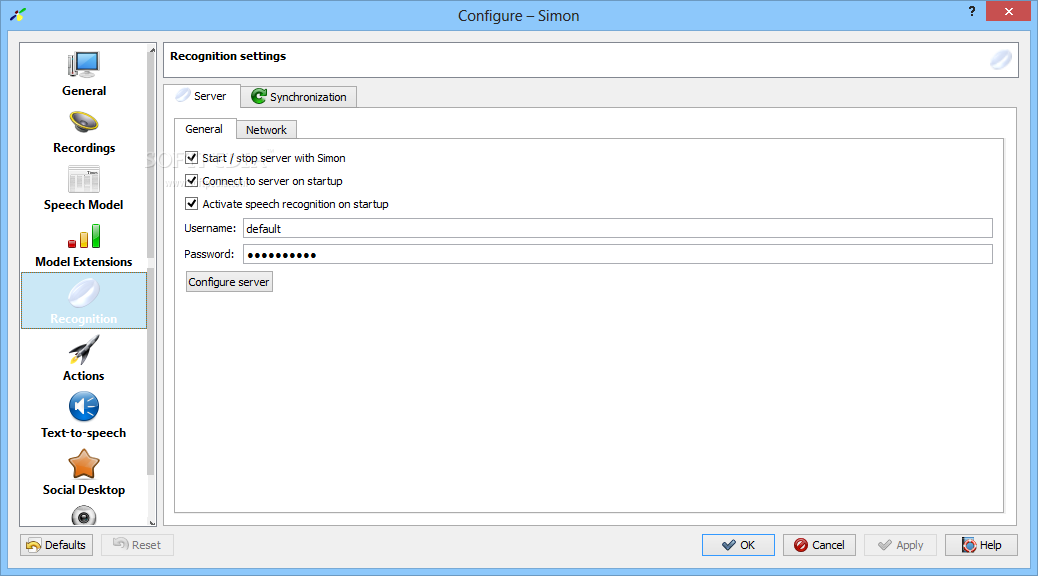
Task: Open the Speech Model section
Action: 83,188
